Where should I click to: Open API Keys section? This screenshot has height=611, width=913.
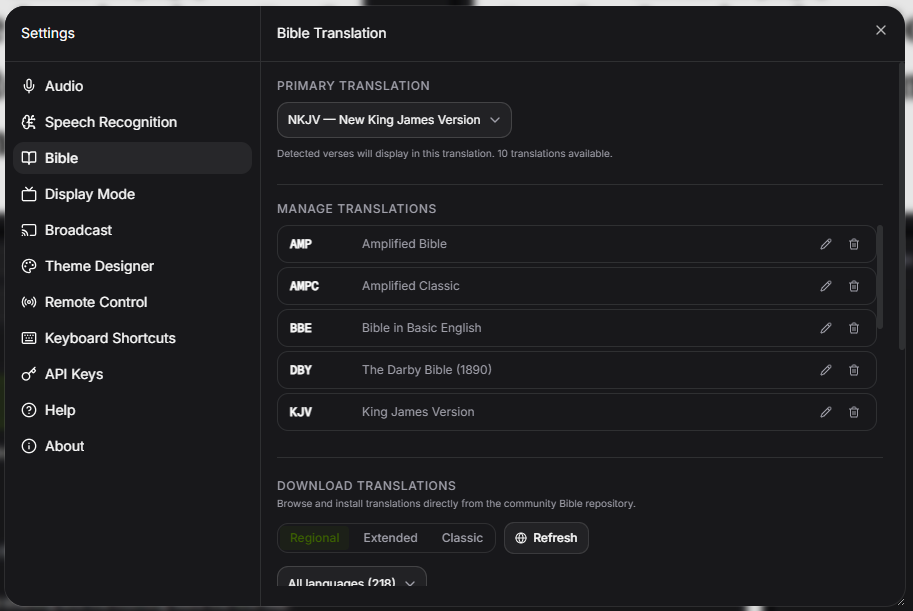132,375
